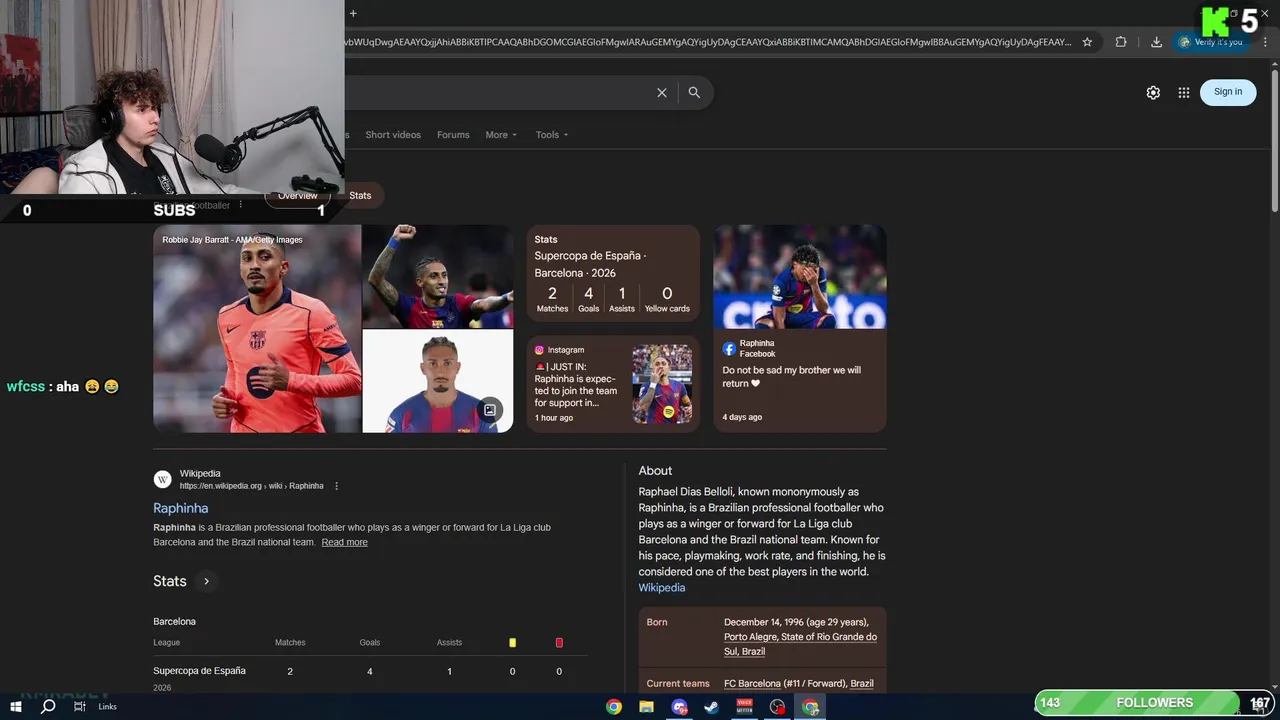Click the Goals column header in stats table
Image resolution: width=1280 pixels, height=720 pixels.
[370, 643]
